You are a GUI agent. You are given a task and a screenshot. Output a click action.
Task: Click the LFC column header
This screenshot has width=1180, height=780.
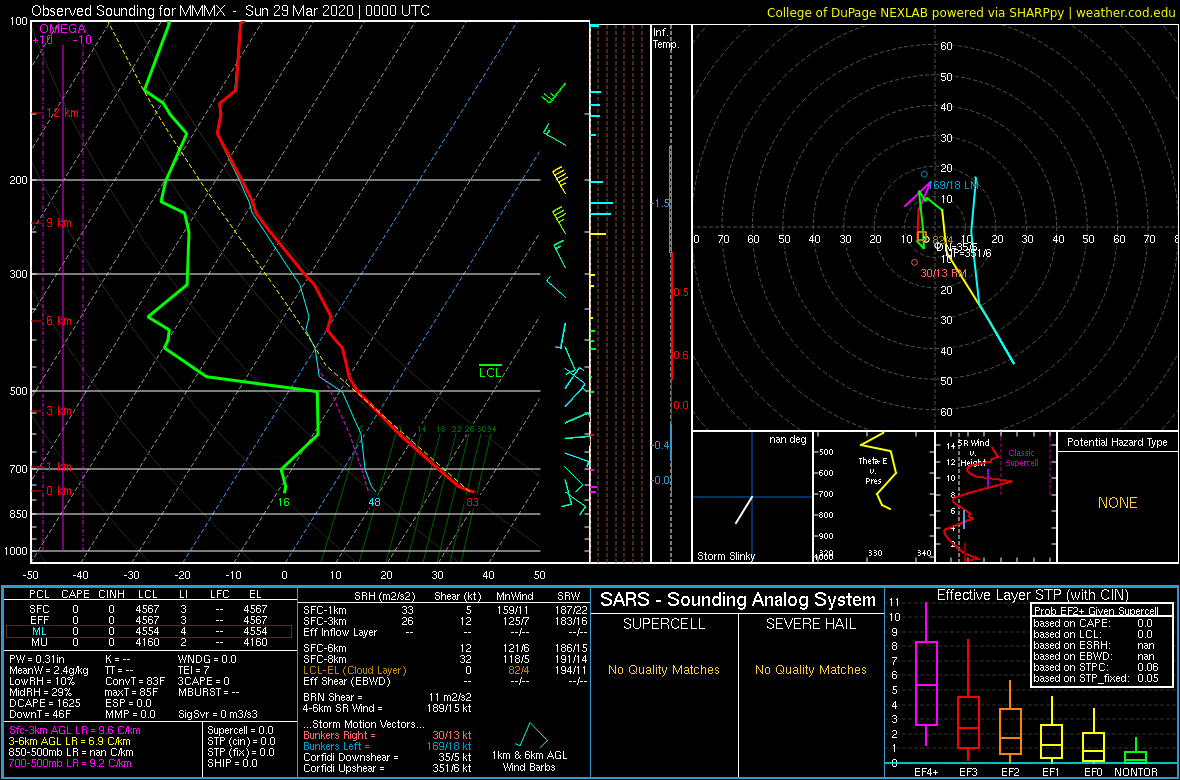(221, 596)
